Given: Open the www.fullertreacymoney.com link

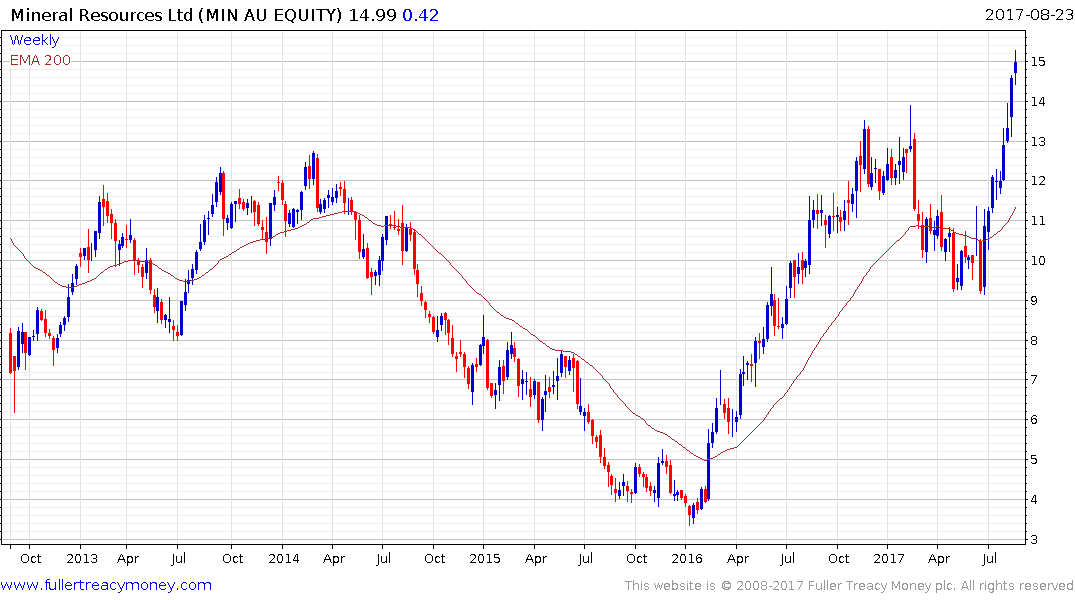Looking at the screenshot, I should 106,586.
